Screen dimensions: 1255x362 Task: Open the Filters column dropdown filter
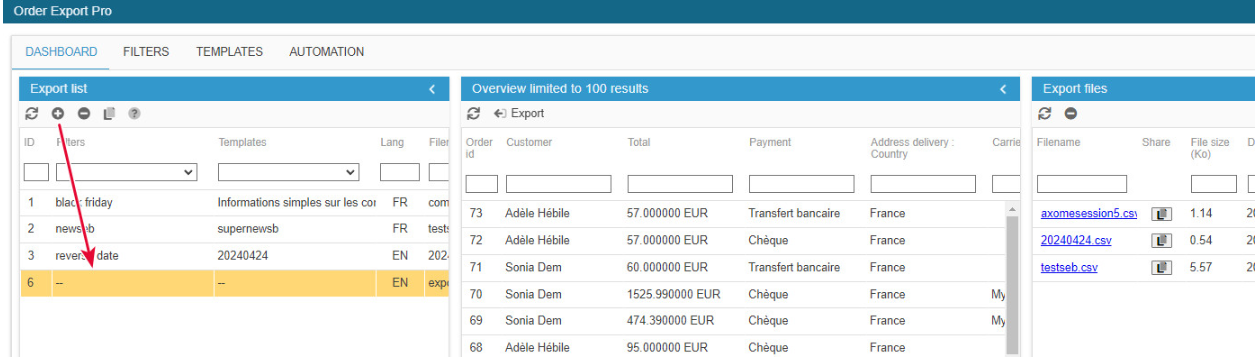pyautogui.click(x=126, y=172)
